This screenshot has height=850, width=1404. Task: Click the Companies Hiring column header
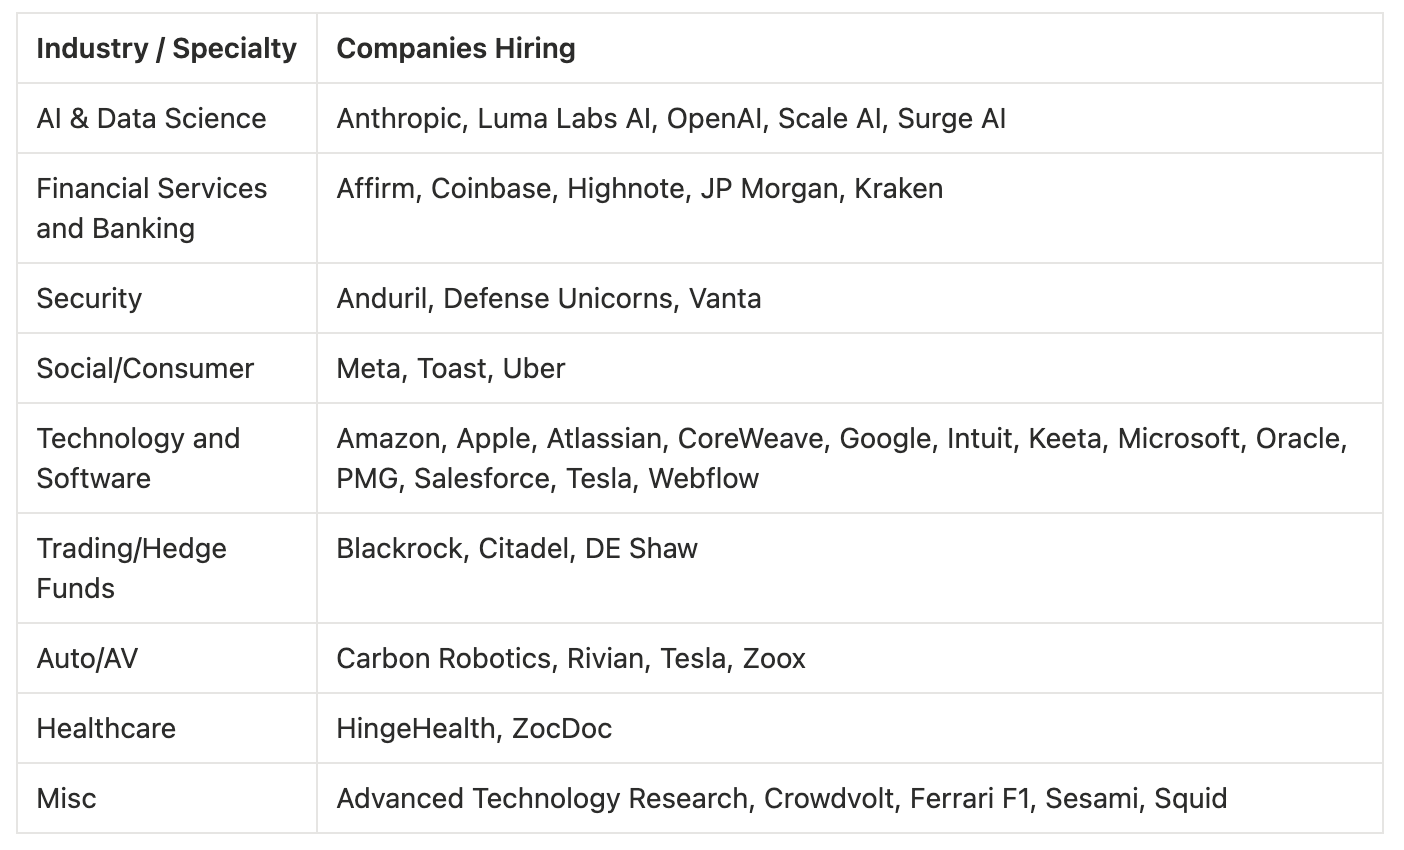pos(455,49)
